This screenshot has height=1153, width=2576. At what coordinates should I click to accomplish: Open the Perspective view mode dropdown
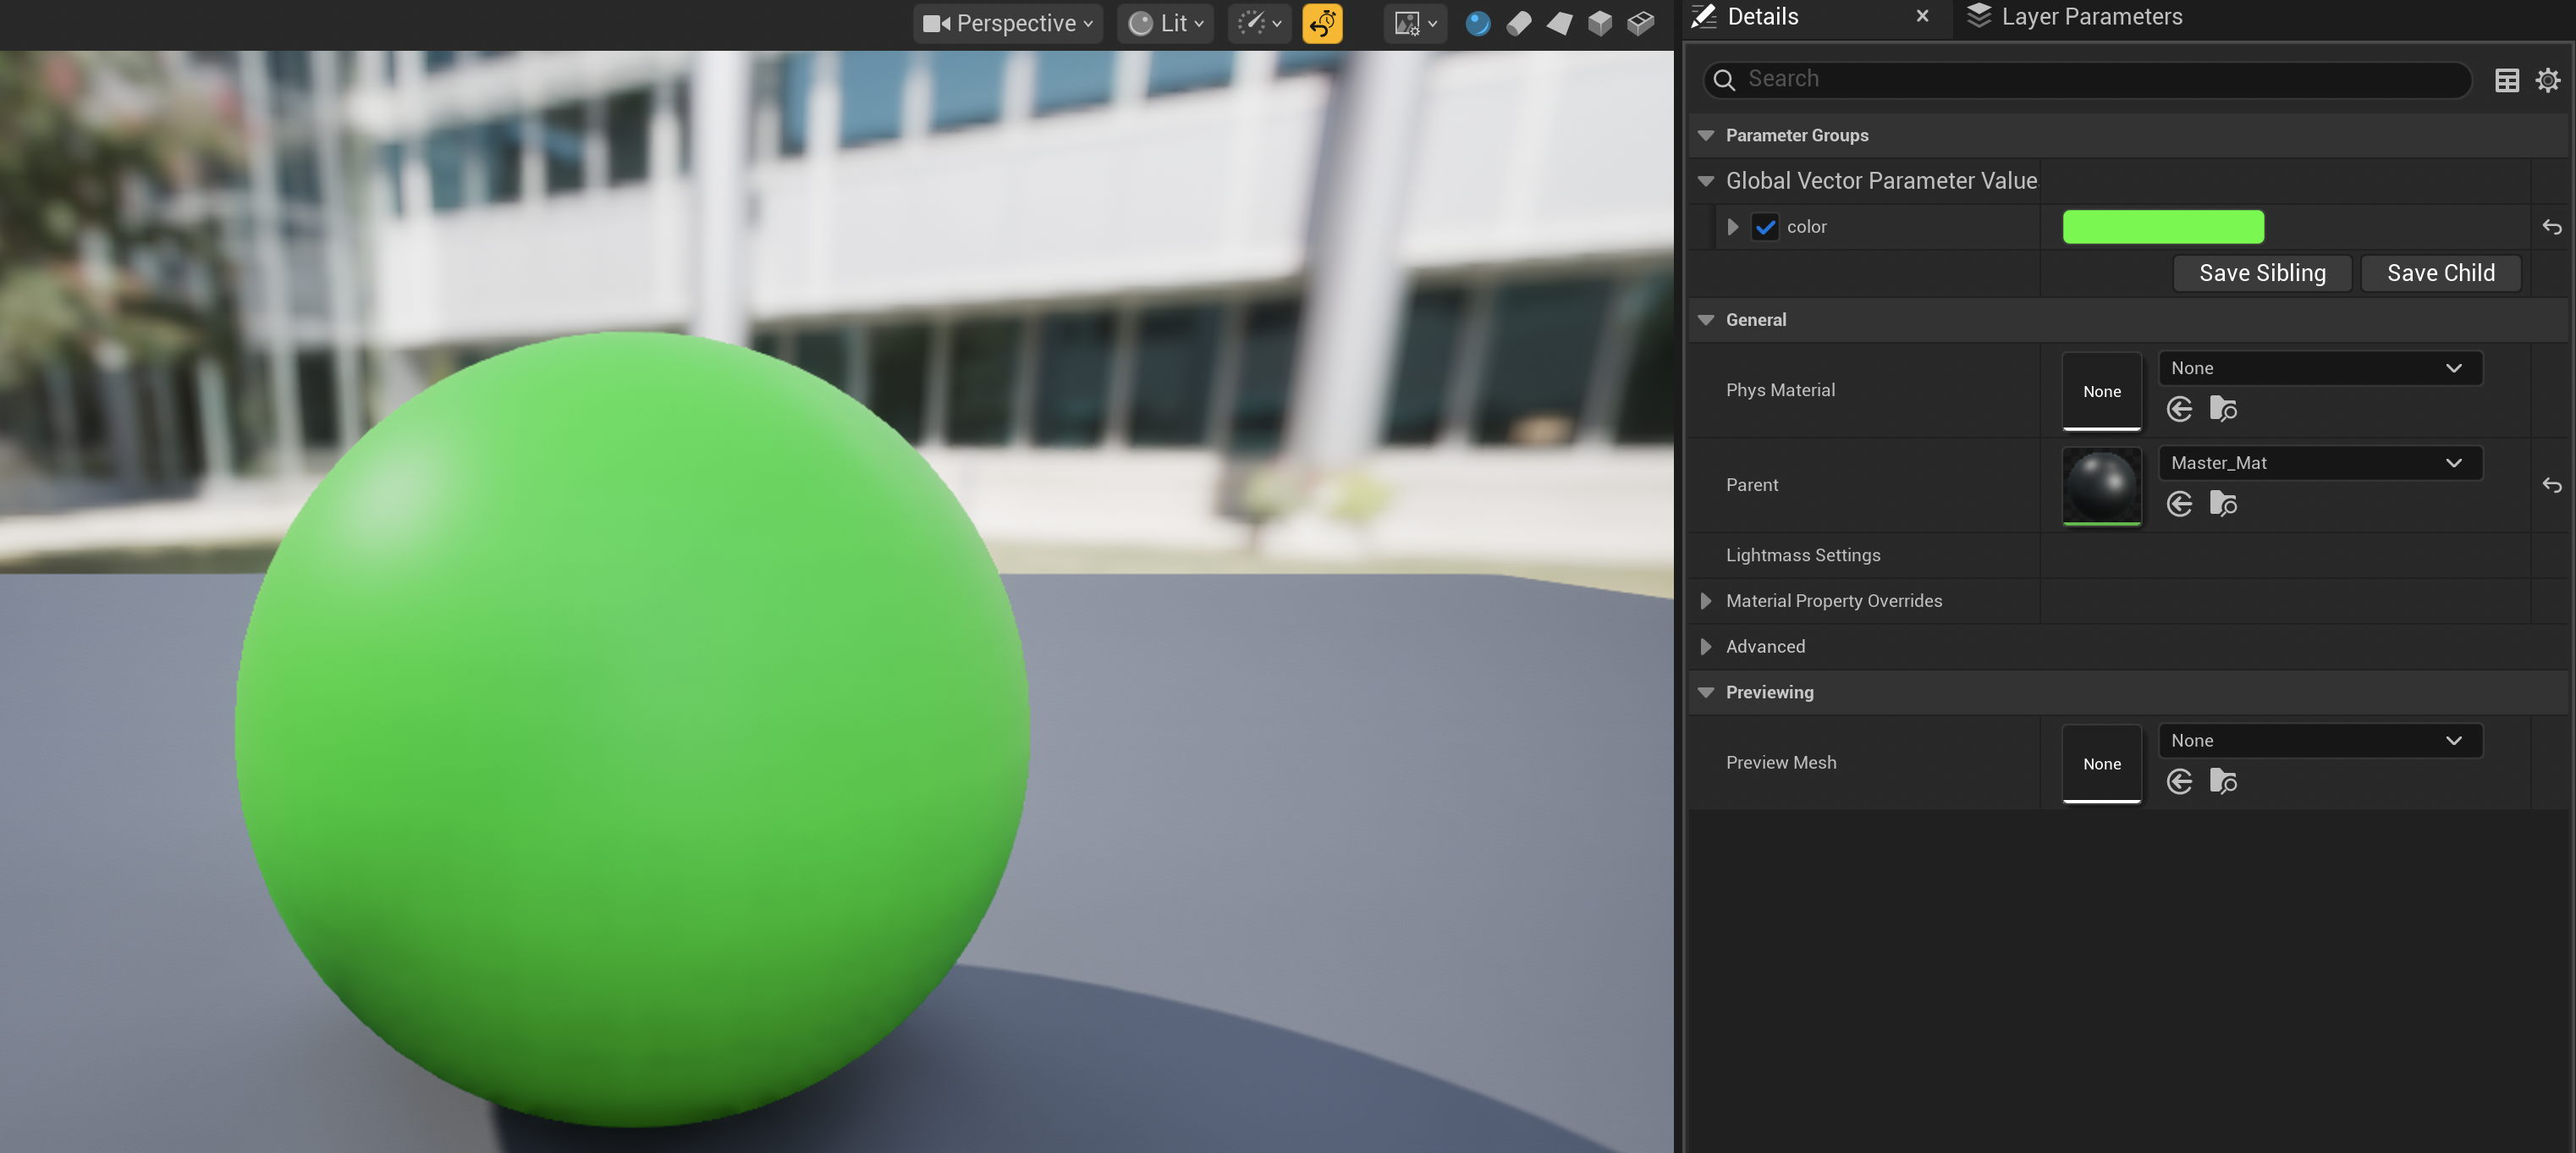[x=1008, y=23]
